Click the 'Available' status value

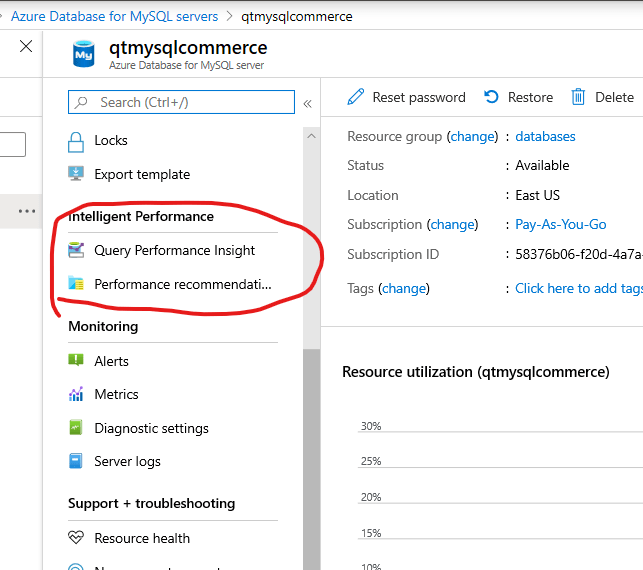[x=542, y=165]
